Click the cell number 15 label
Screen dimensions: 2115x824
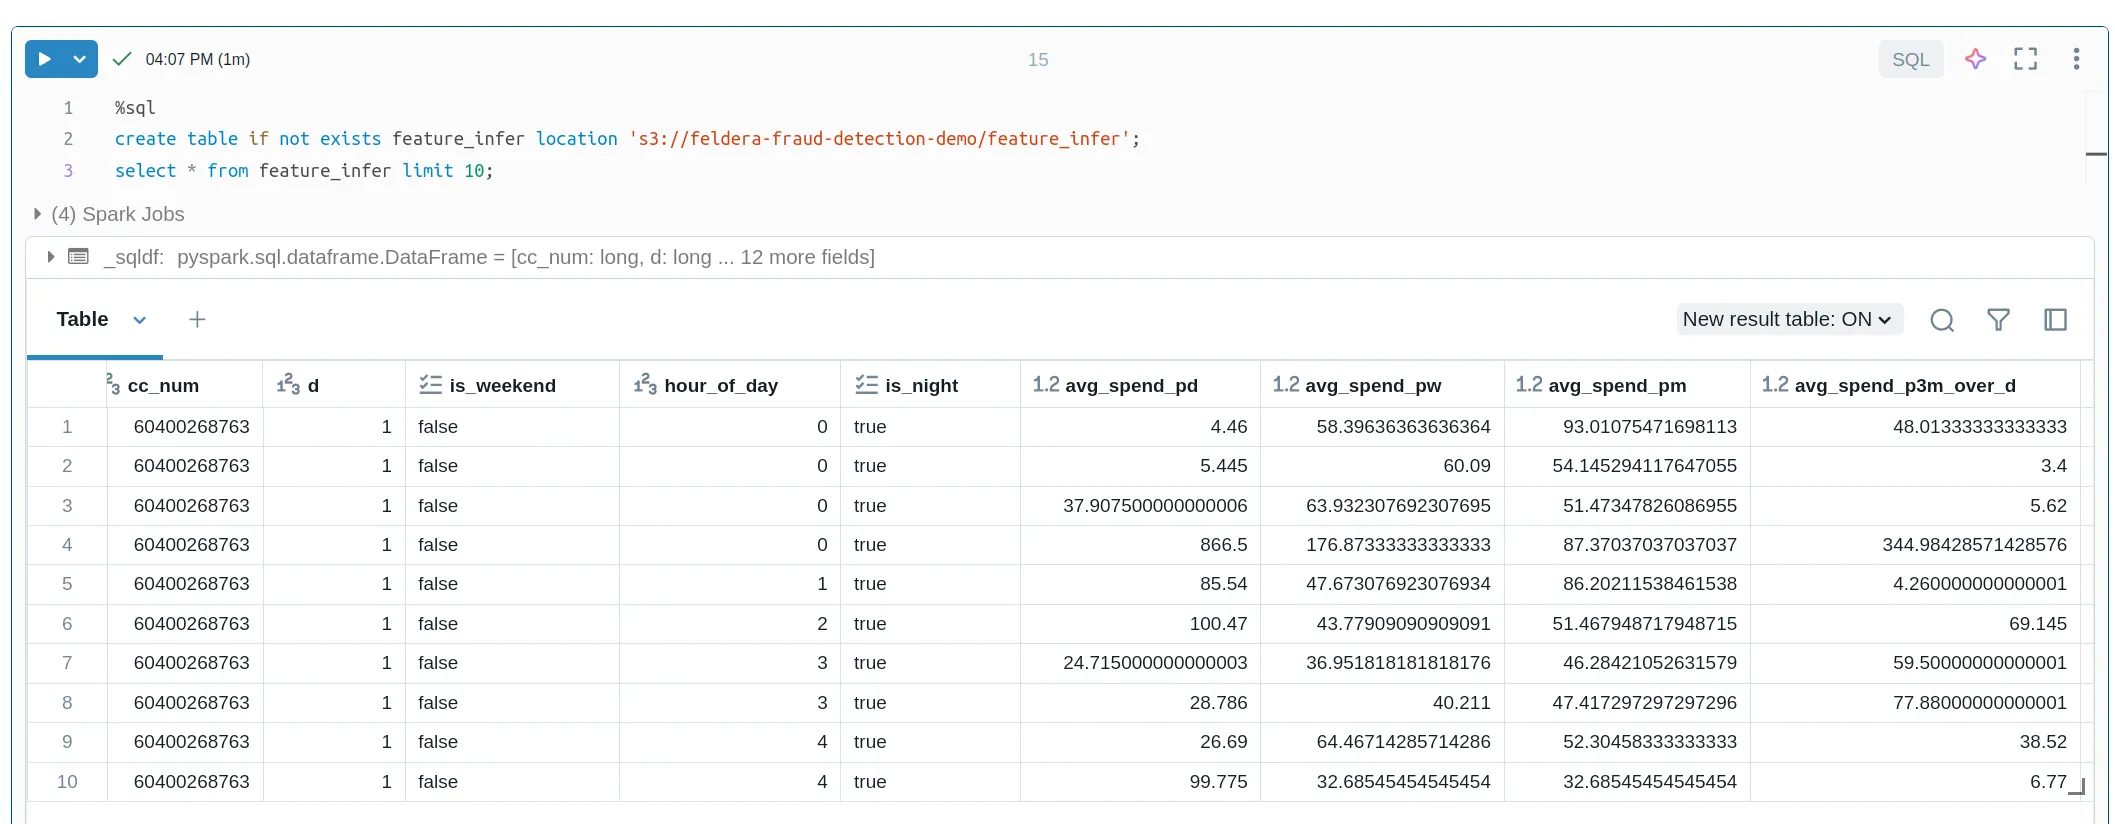tap(1038, 60)
